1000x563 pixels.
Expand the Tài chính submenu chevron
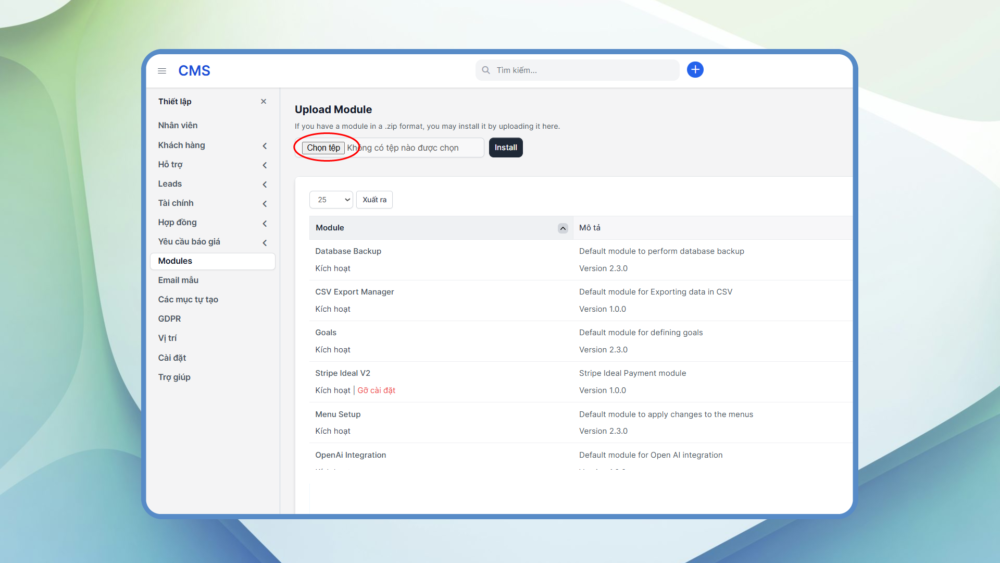tap(265, 204)
